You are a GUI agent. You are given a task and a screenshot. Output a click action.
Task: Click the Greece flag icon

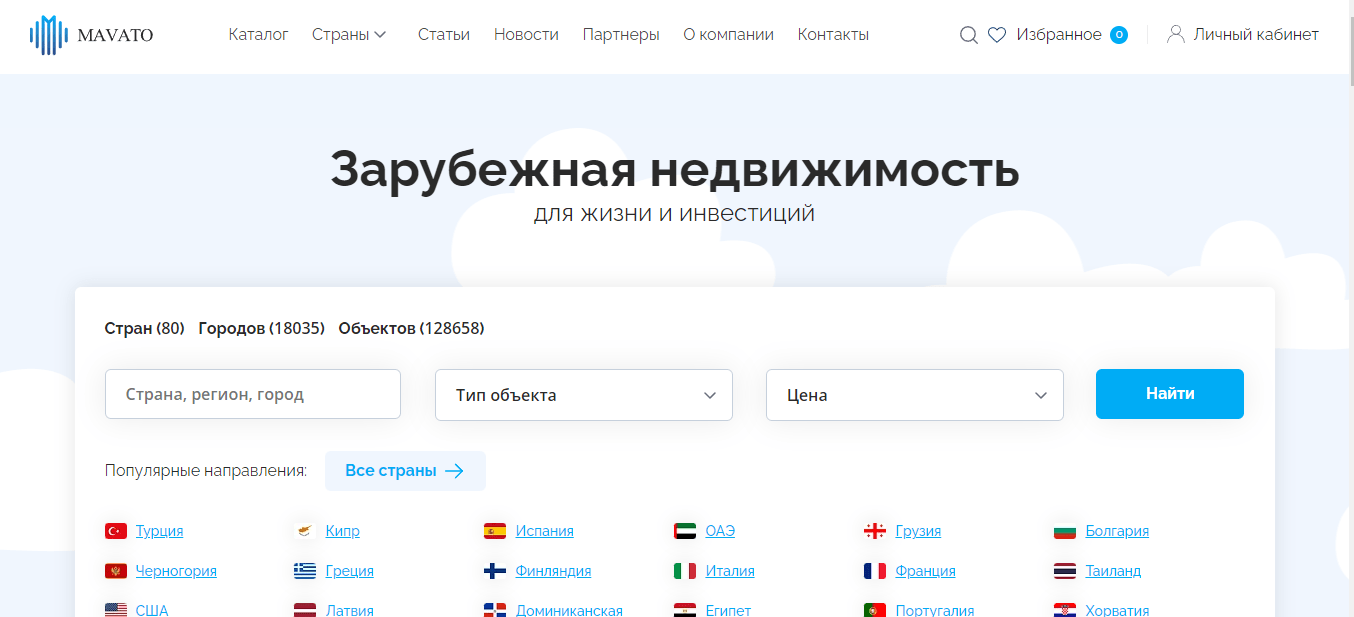click(x=305, y=571)
